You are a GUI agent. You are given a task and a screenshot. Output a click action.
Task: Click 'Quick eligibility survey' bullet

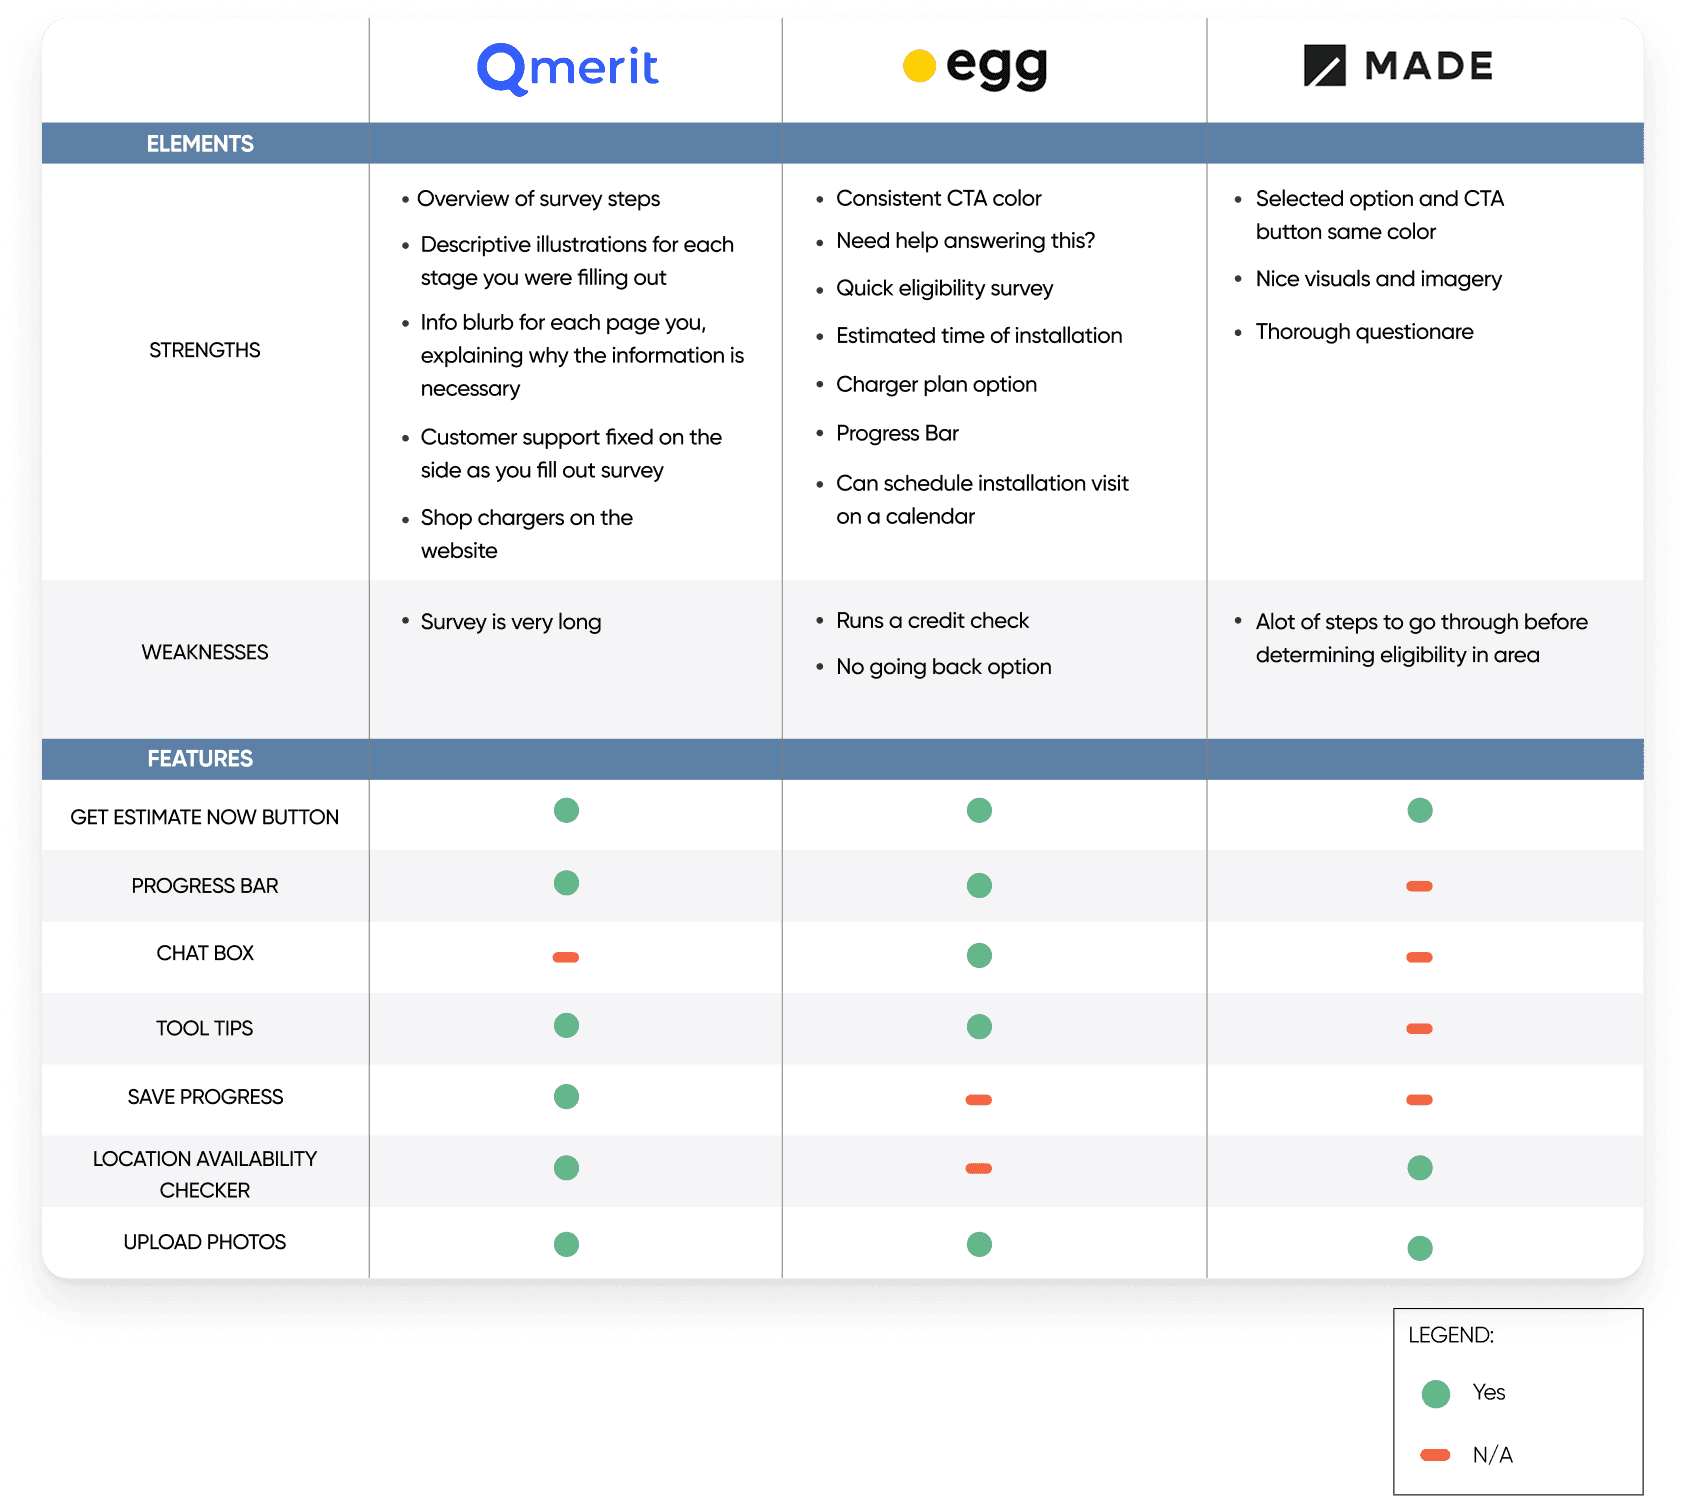(x=945, y=288)
